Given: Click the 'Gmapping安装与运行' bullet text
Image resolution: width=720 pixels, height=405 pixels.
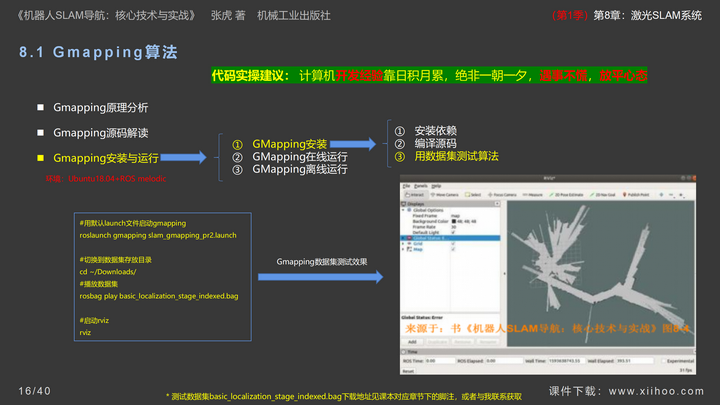Looking at the screenshot, I should [106, 158].
